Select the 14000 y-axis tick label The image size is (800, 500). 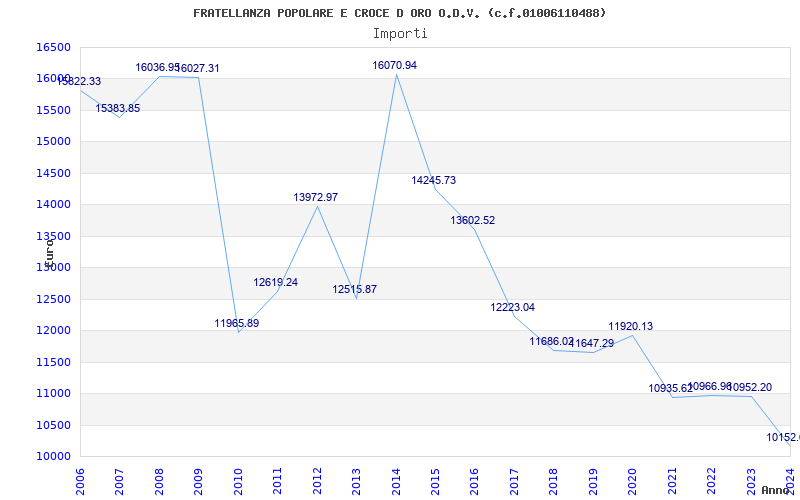53,205
